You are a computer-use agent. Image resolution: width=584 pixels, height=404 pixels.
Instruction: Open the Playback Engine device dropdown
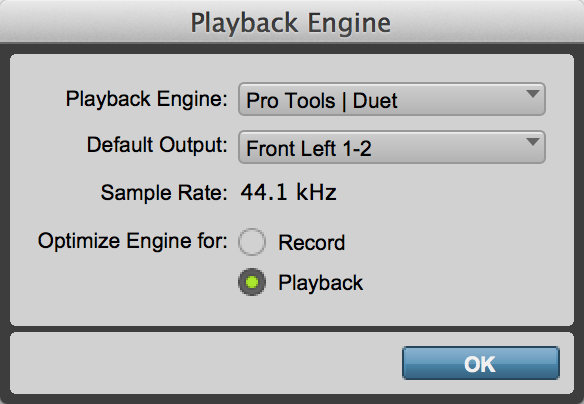tap(392, 99)
